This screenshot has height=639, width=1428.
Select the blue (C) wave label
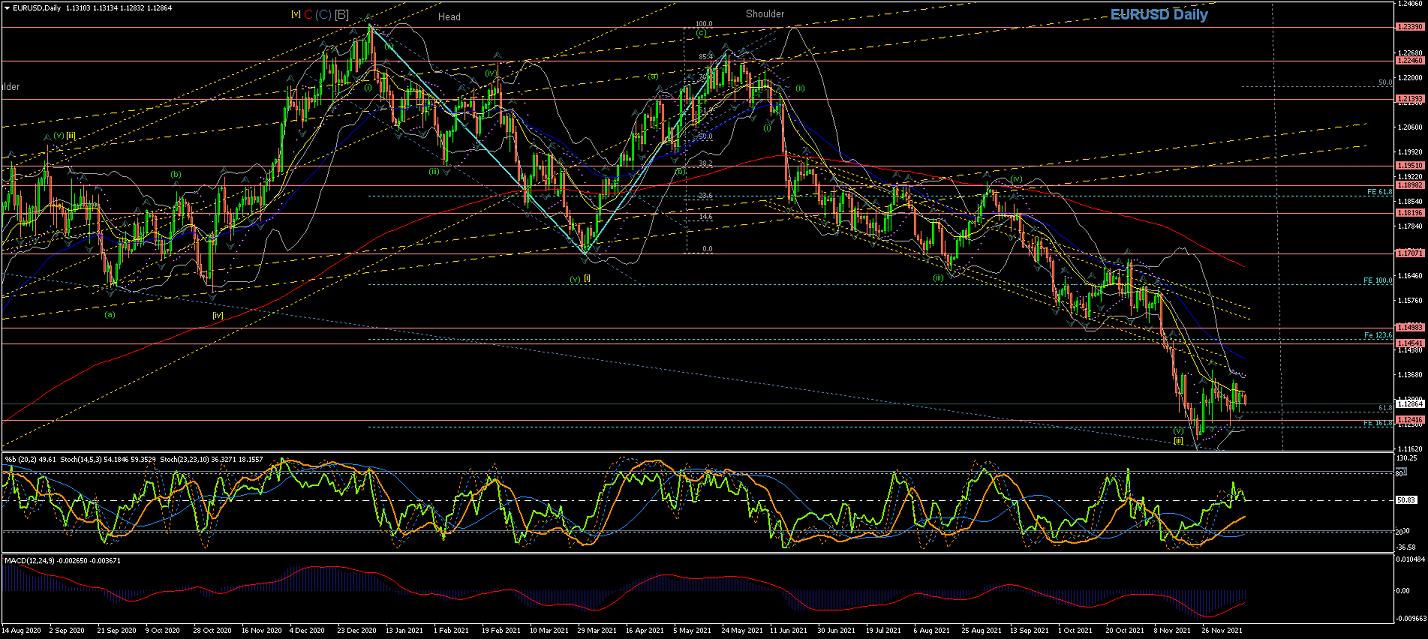[323, 15]
